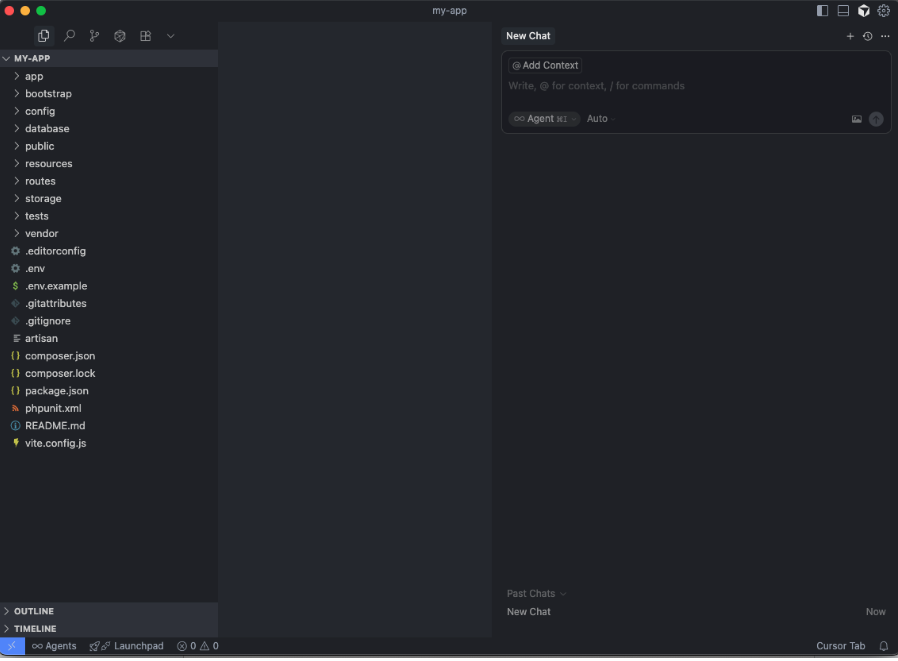Open the Search view in the sidebar
The image size is (898, 661).
pyautogui.click(x=68, y=35)
